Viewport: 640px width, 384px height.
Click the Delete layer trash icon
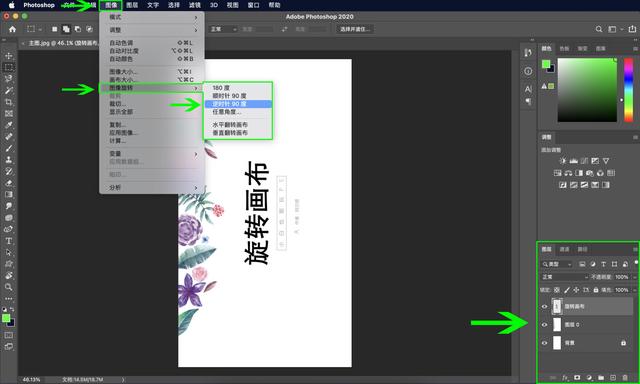coord(624,378)
